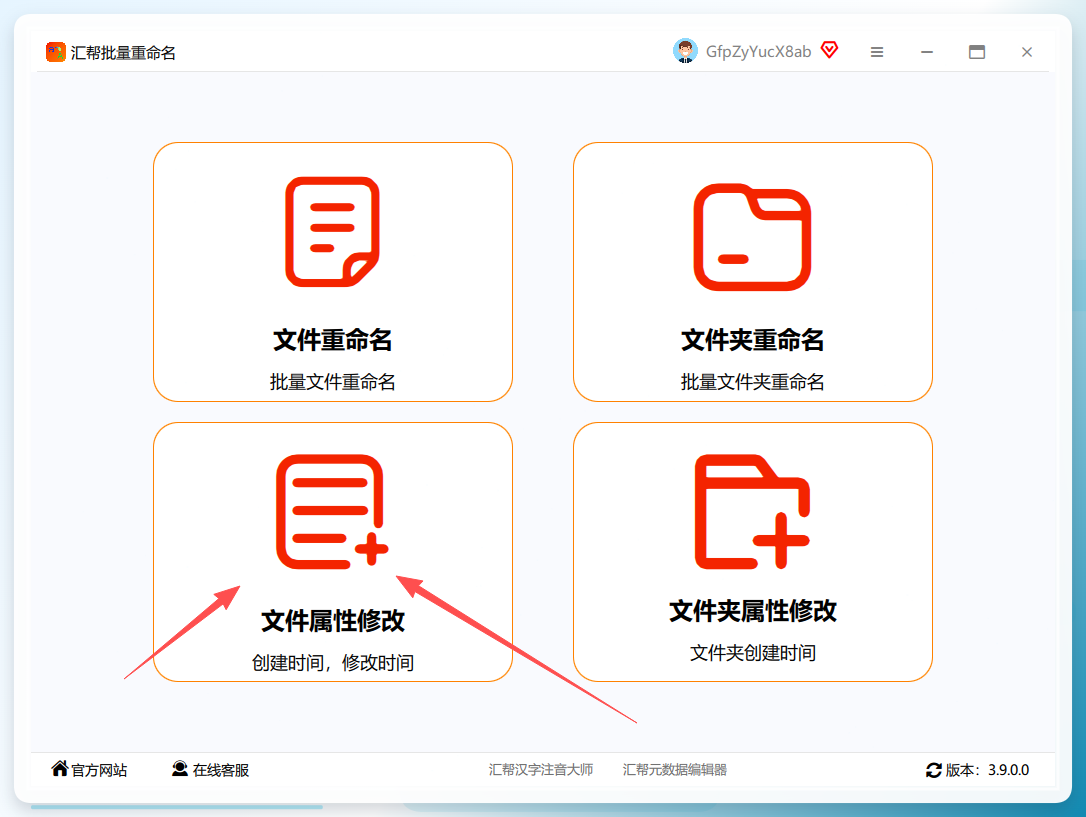
Task: Select the 文件夹属性修改 title text
Action: click(x=753, y=611)
